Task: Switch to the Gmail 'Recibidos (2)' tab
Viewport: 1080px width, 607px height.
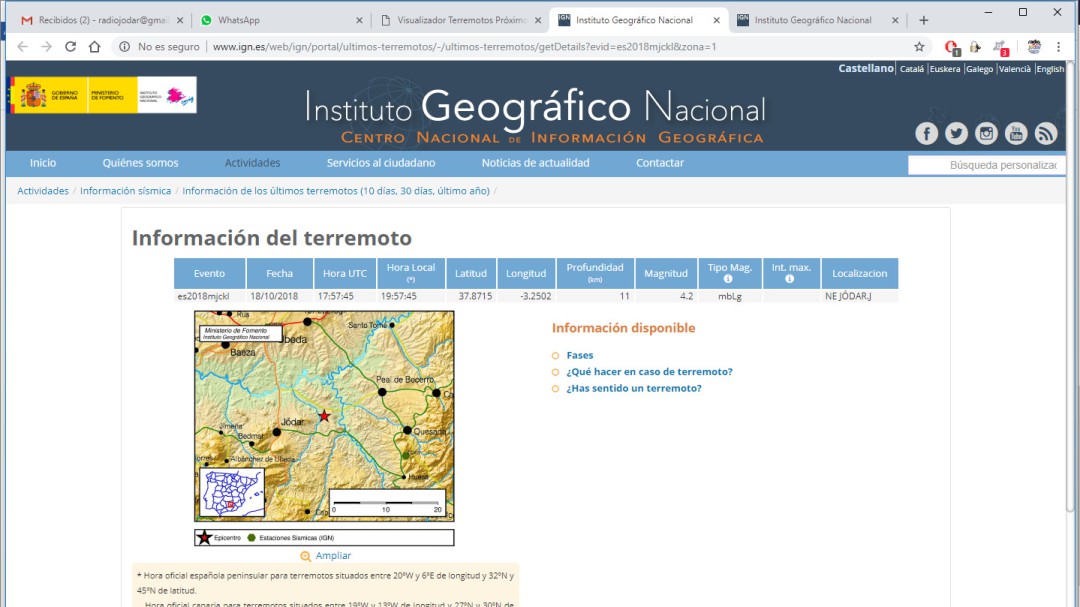Action: point(101,21)
